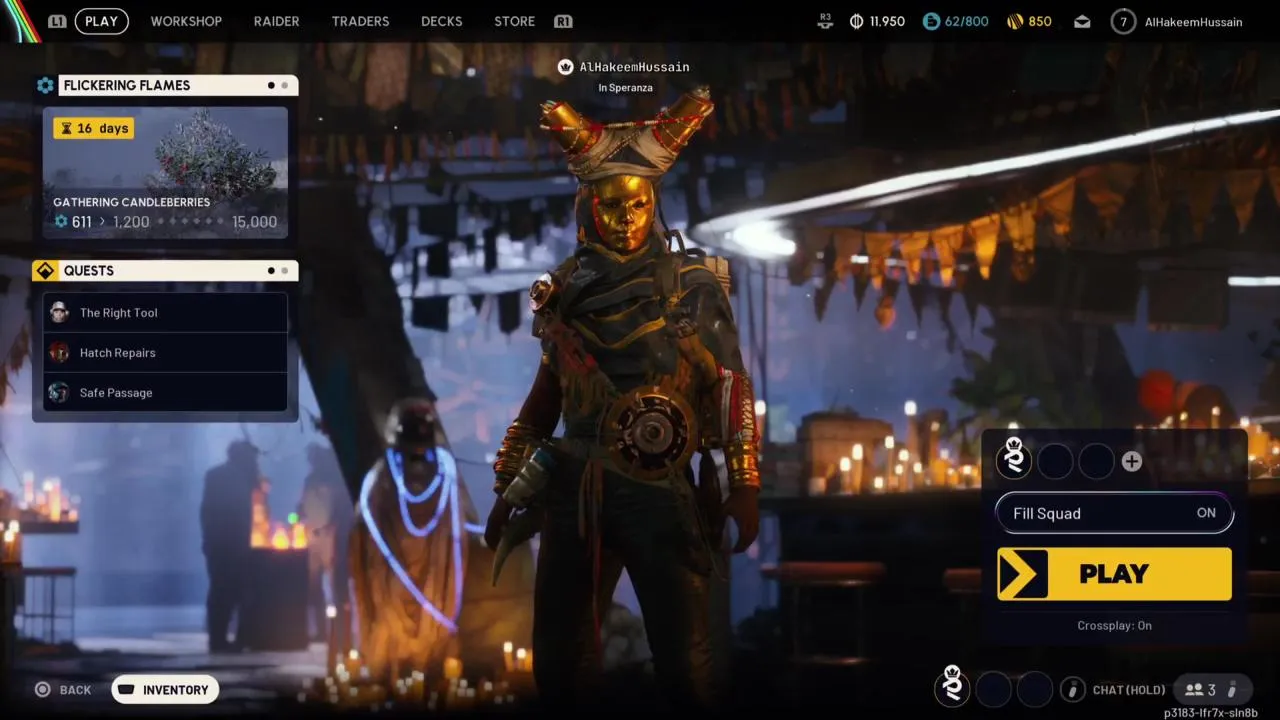Image resolution: width=1280 pixels, height=720 pixels.
Task: Click the squad leader avatar in play panel
Action: 1014,460
